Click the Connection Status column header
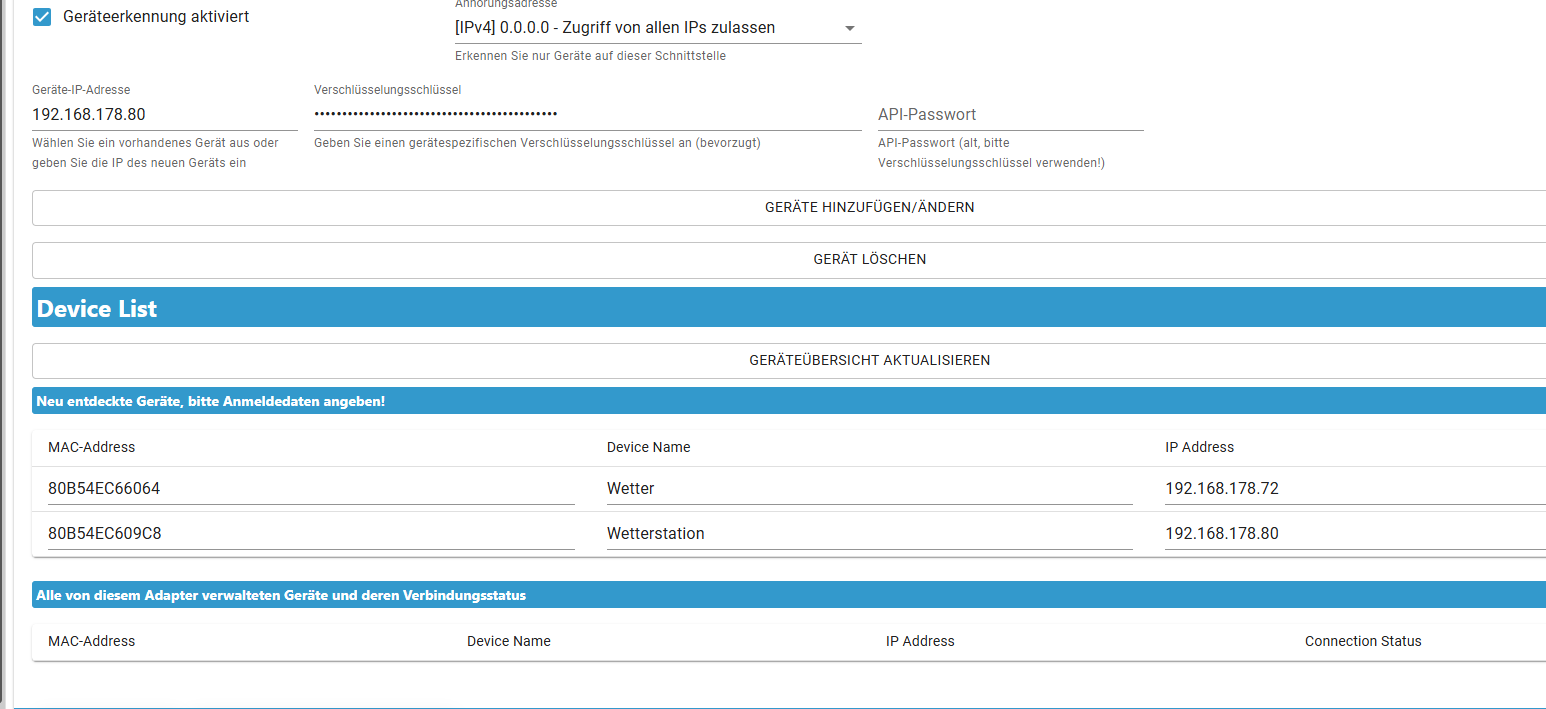The height and width of the screenshot is (709, 1546). [x=1362, y=641]
